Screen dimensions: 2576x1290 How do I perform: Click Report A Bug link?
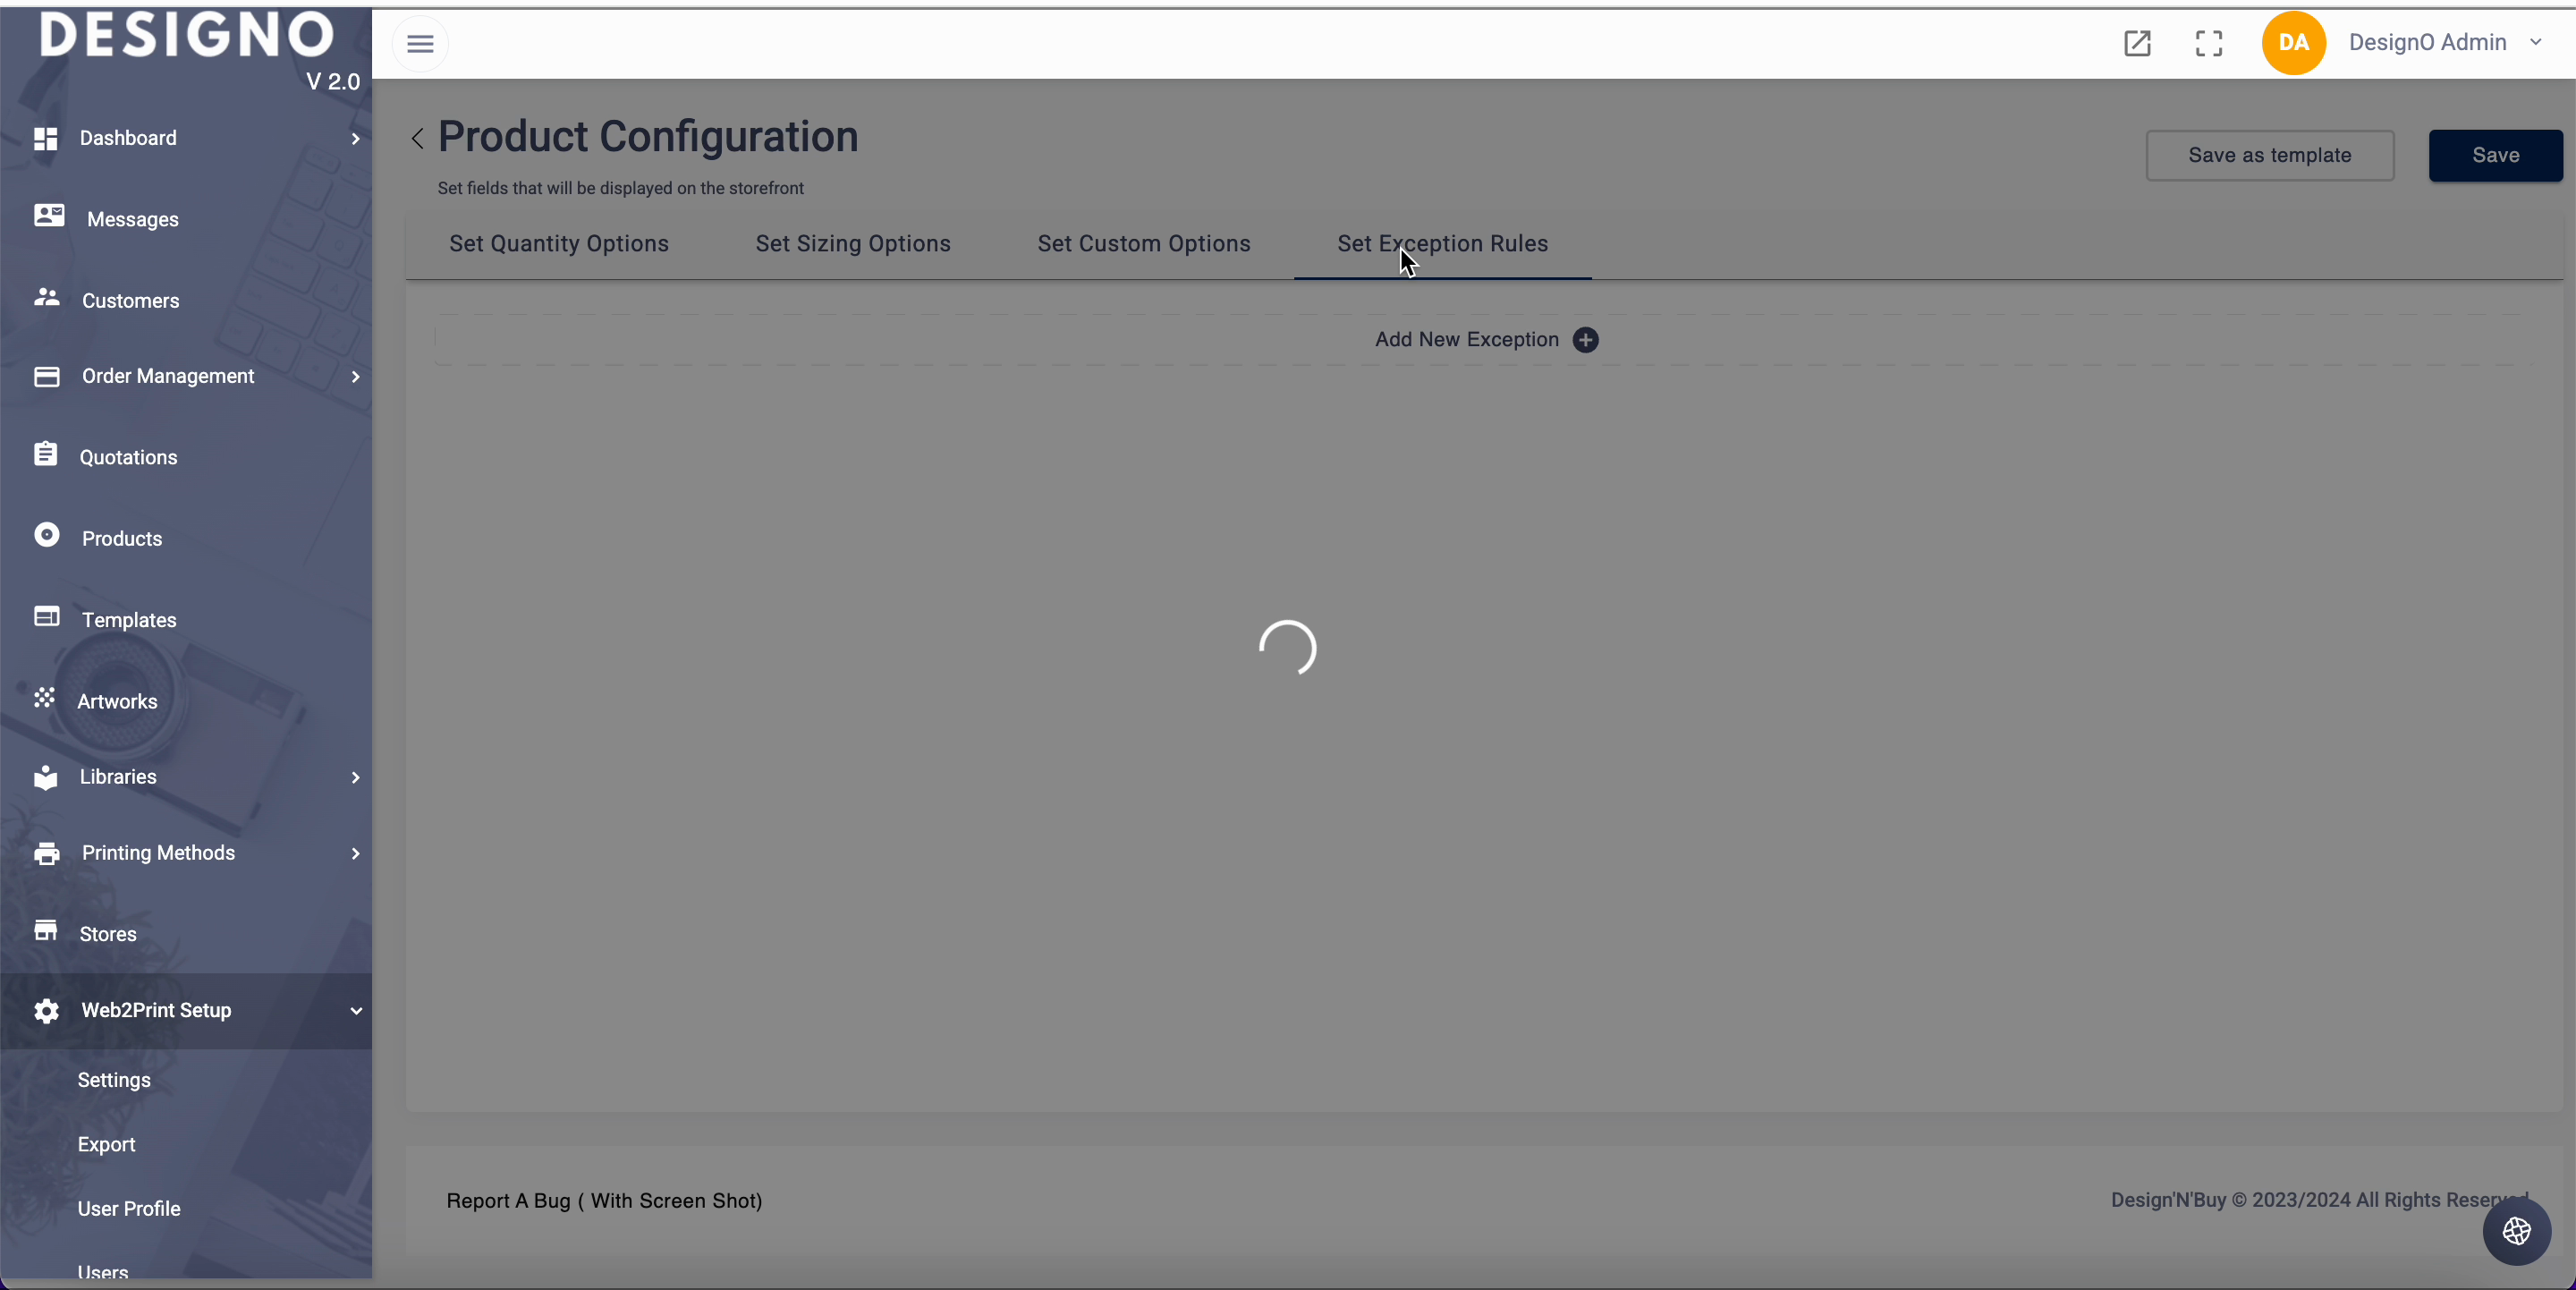pyautogui.click(x=604, y=1200)
